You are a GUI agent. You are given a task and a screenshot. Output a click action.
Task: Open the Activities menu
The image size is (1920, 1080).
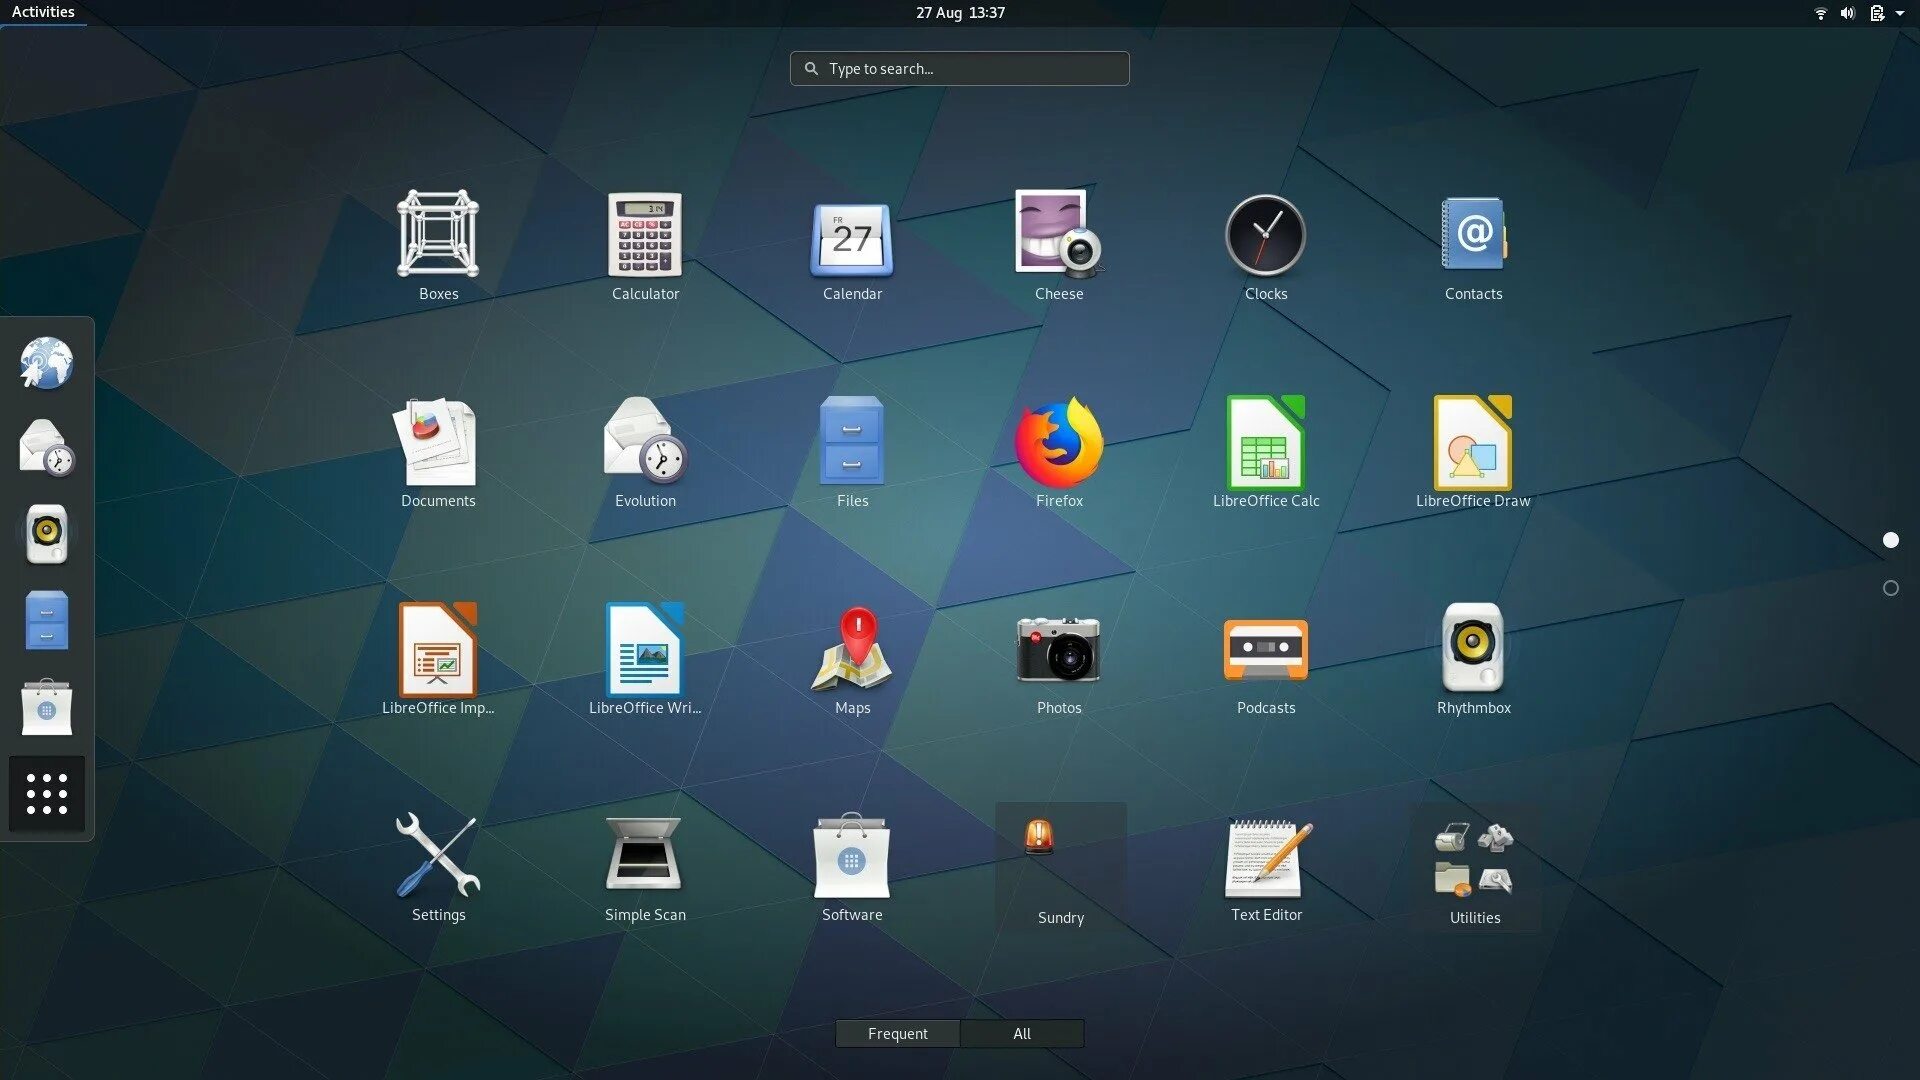pyautogui.click(x=43, y=12)
